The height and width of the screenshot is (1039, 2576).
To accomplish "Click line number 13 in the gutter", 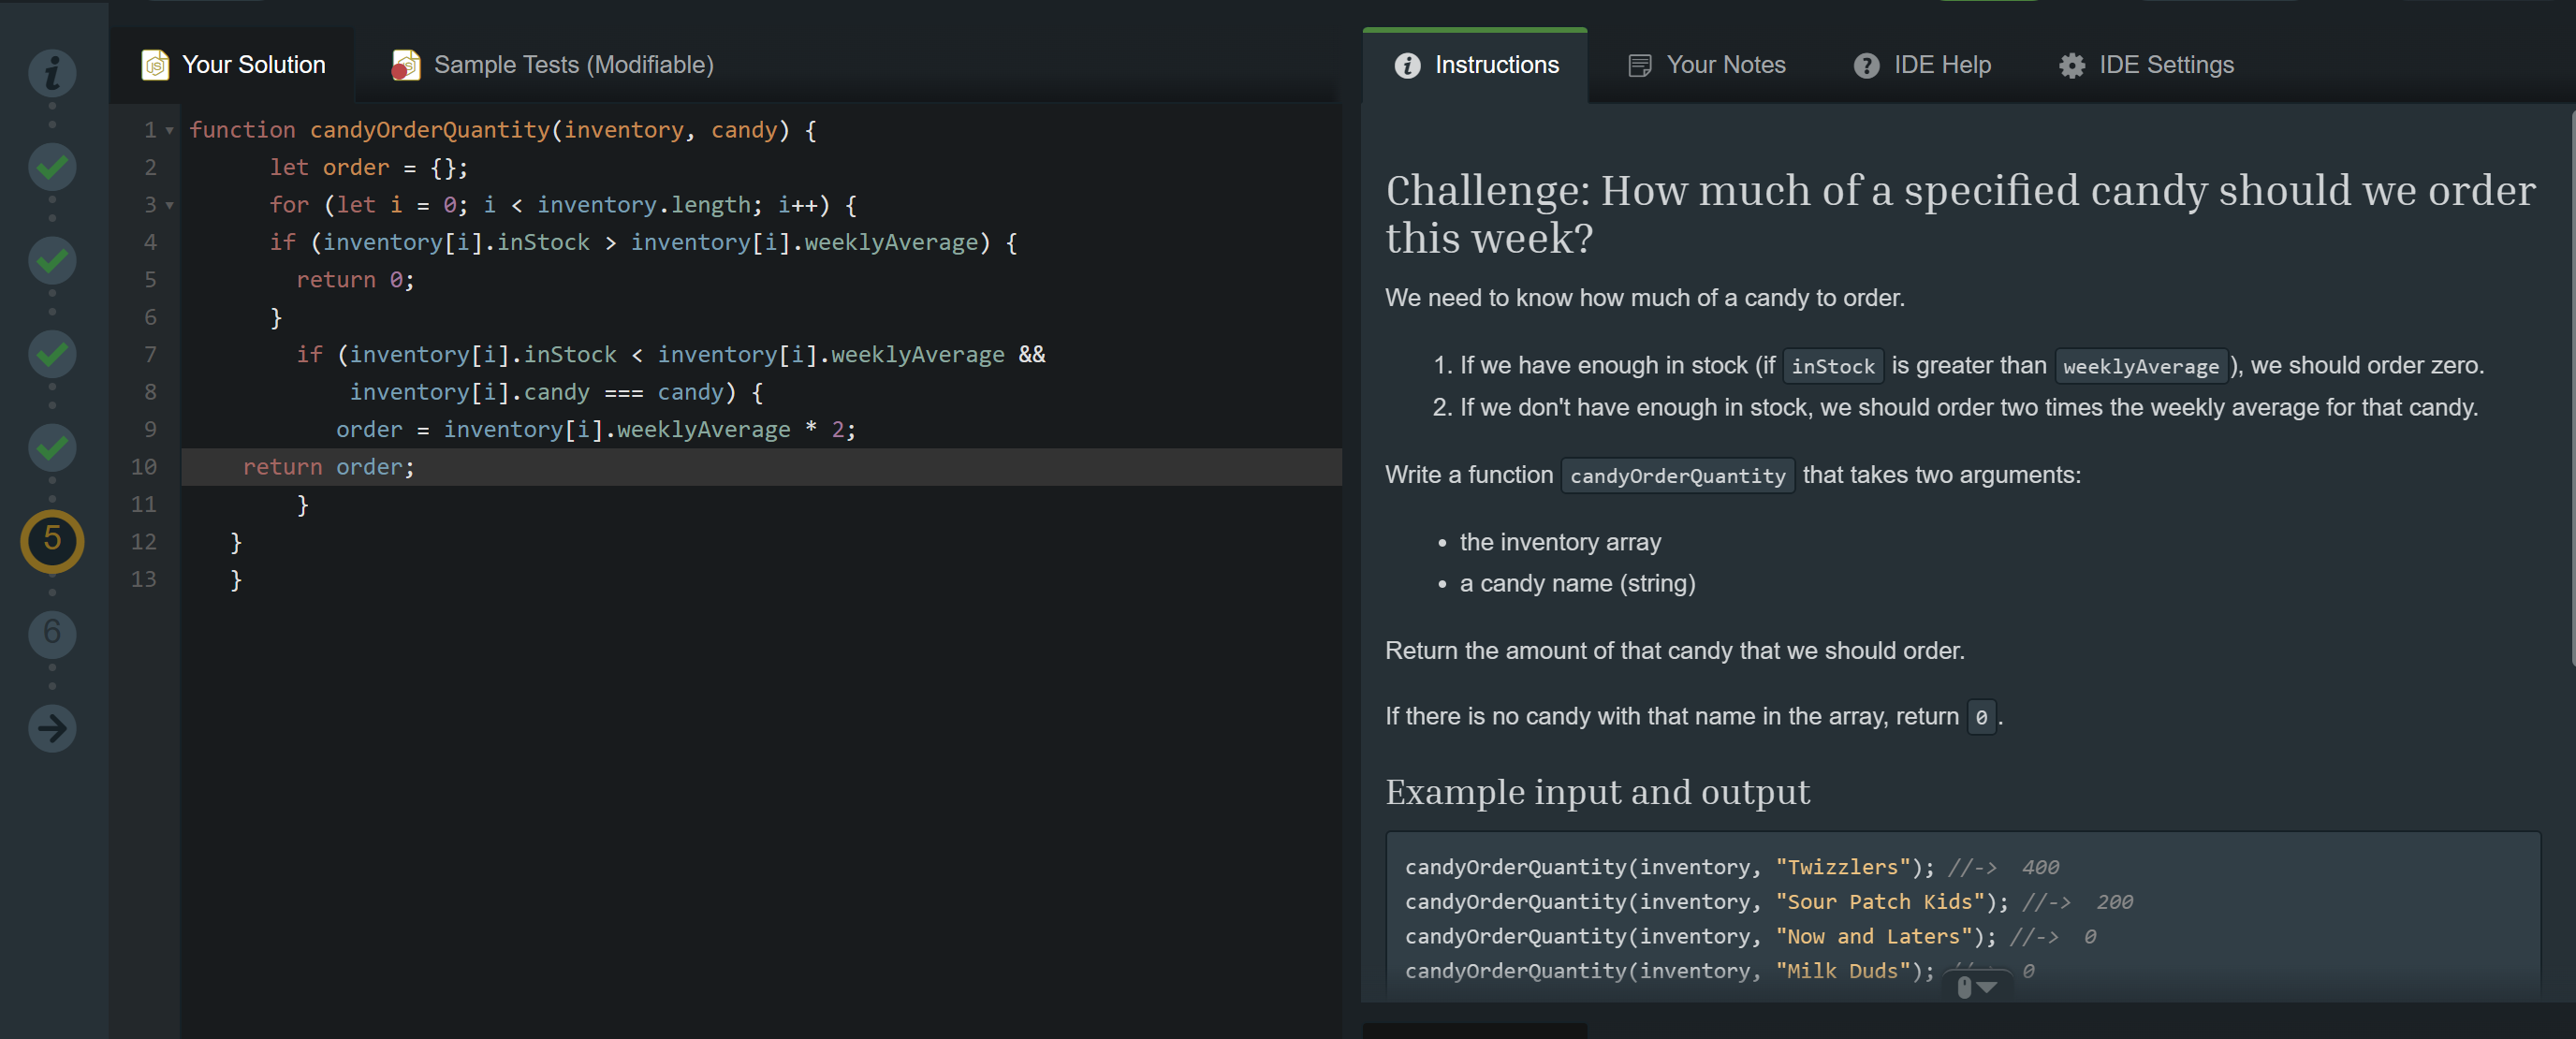I will click(144, 579).
